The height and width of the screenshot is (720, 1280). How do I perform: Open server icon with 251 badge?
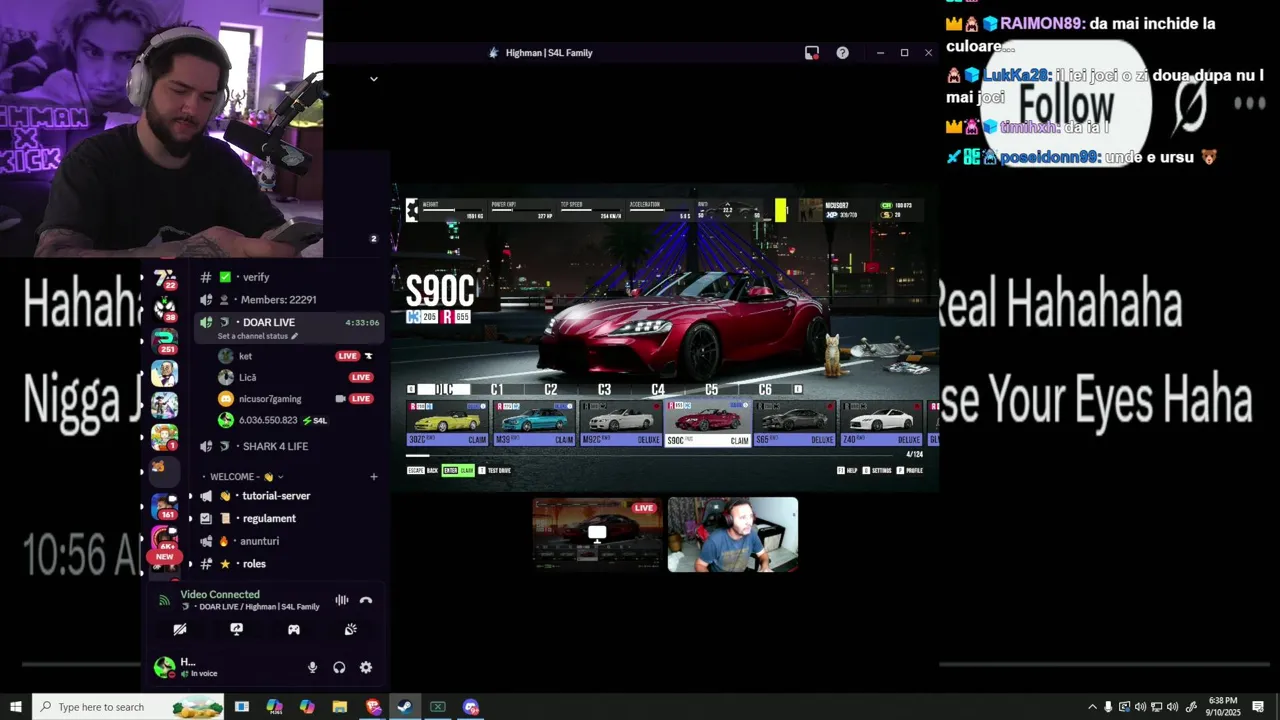tap(164, 341)
